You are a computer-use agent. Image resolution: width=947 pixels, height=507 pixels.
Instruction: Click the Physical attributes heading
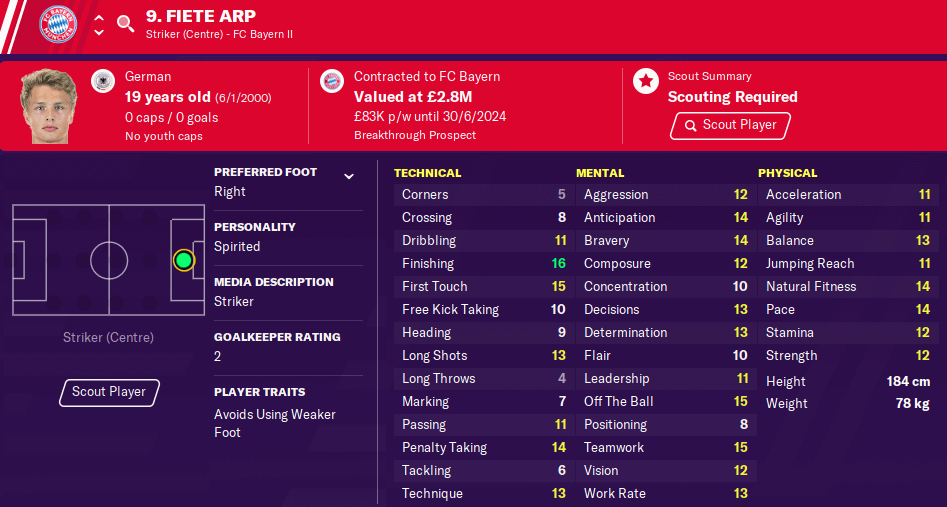(788, 173)
